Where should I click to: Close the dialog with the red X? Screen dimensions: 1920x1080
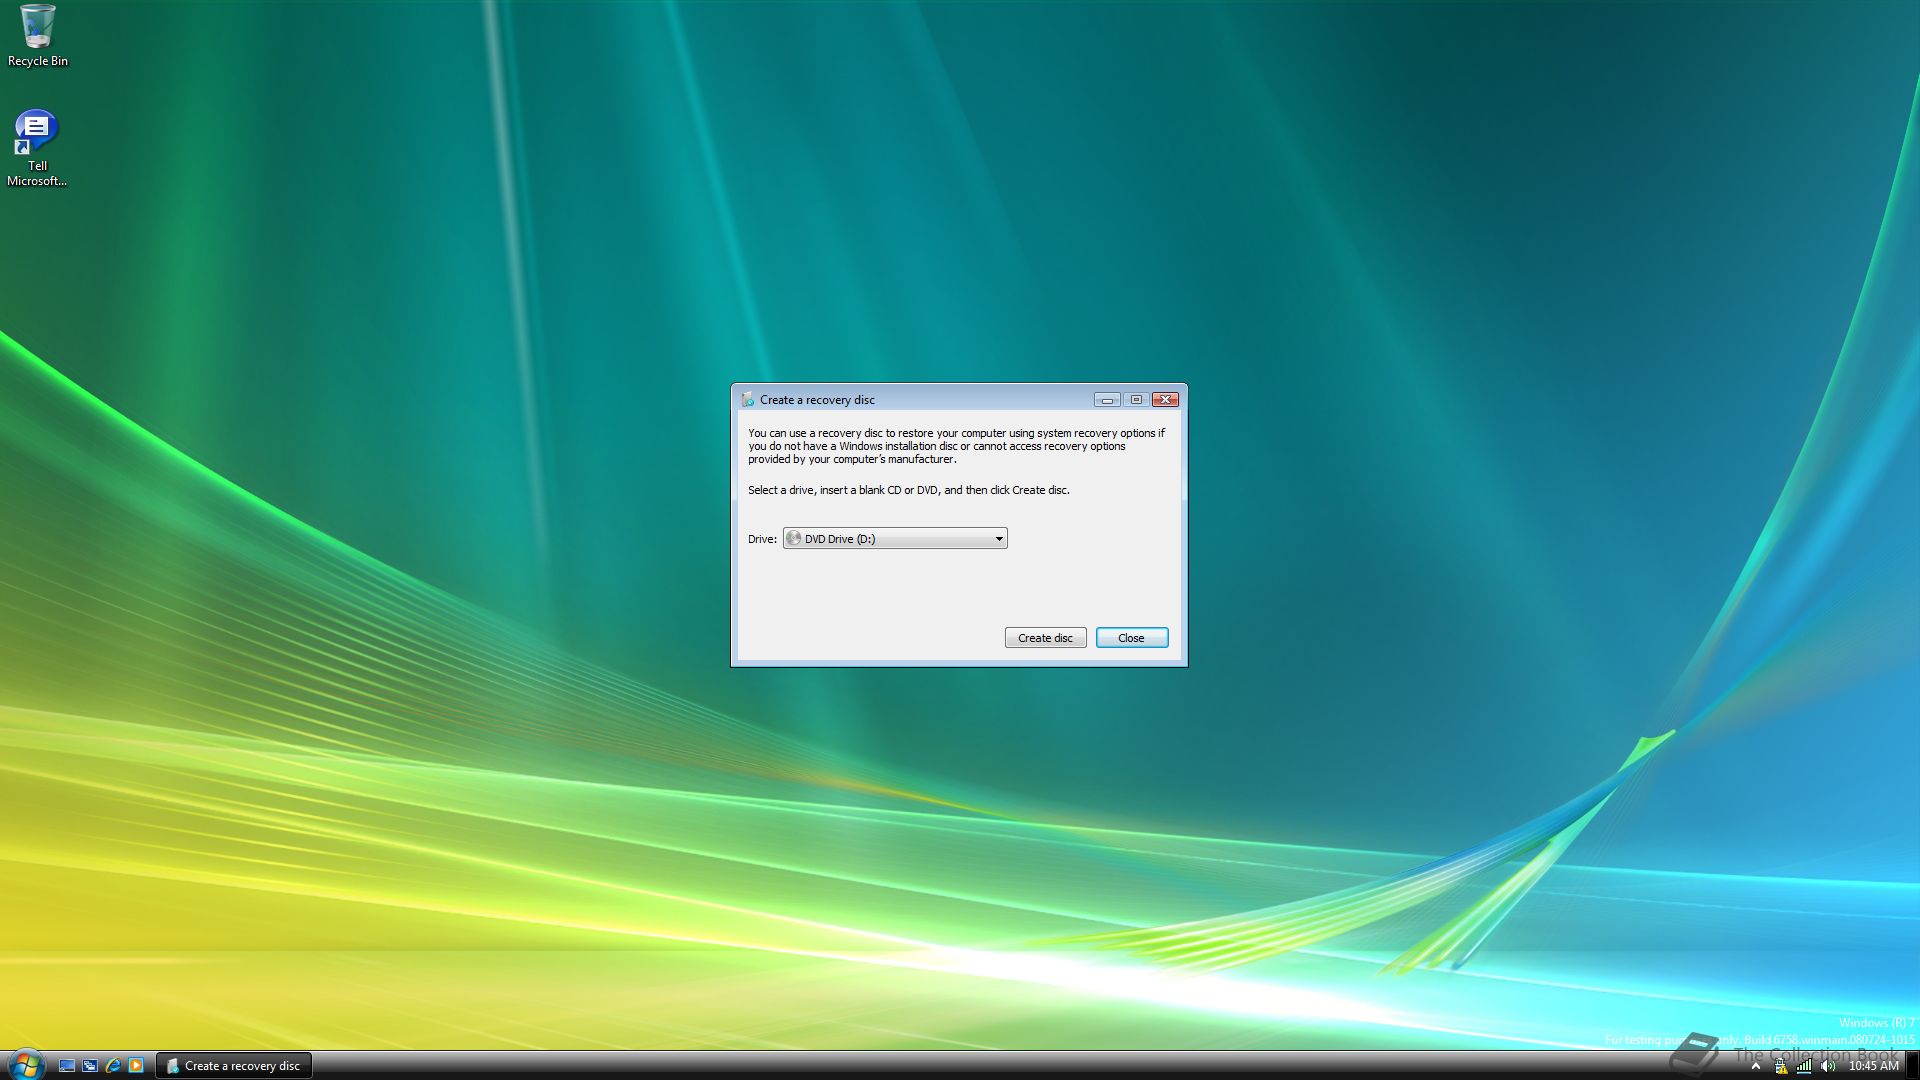tap(1165, 400)
